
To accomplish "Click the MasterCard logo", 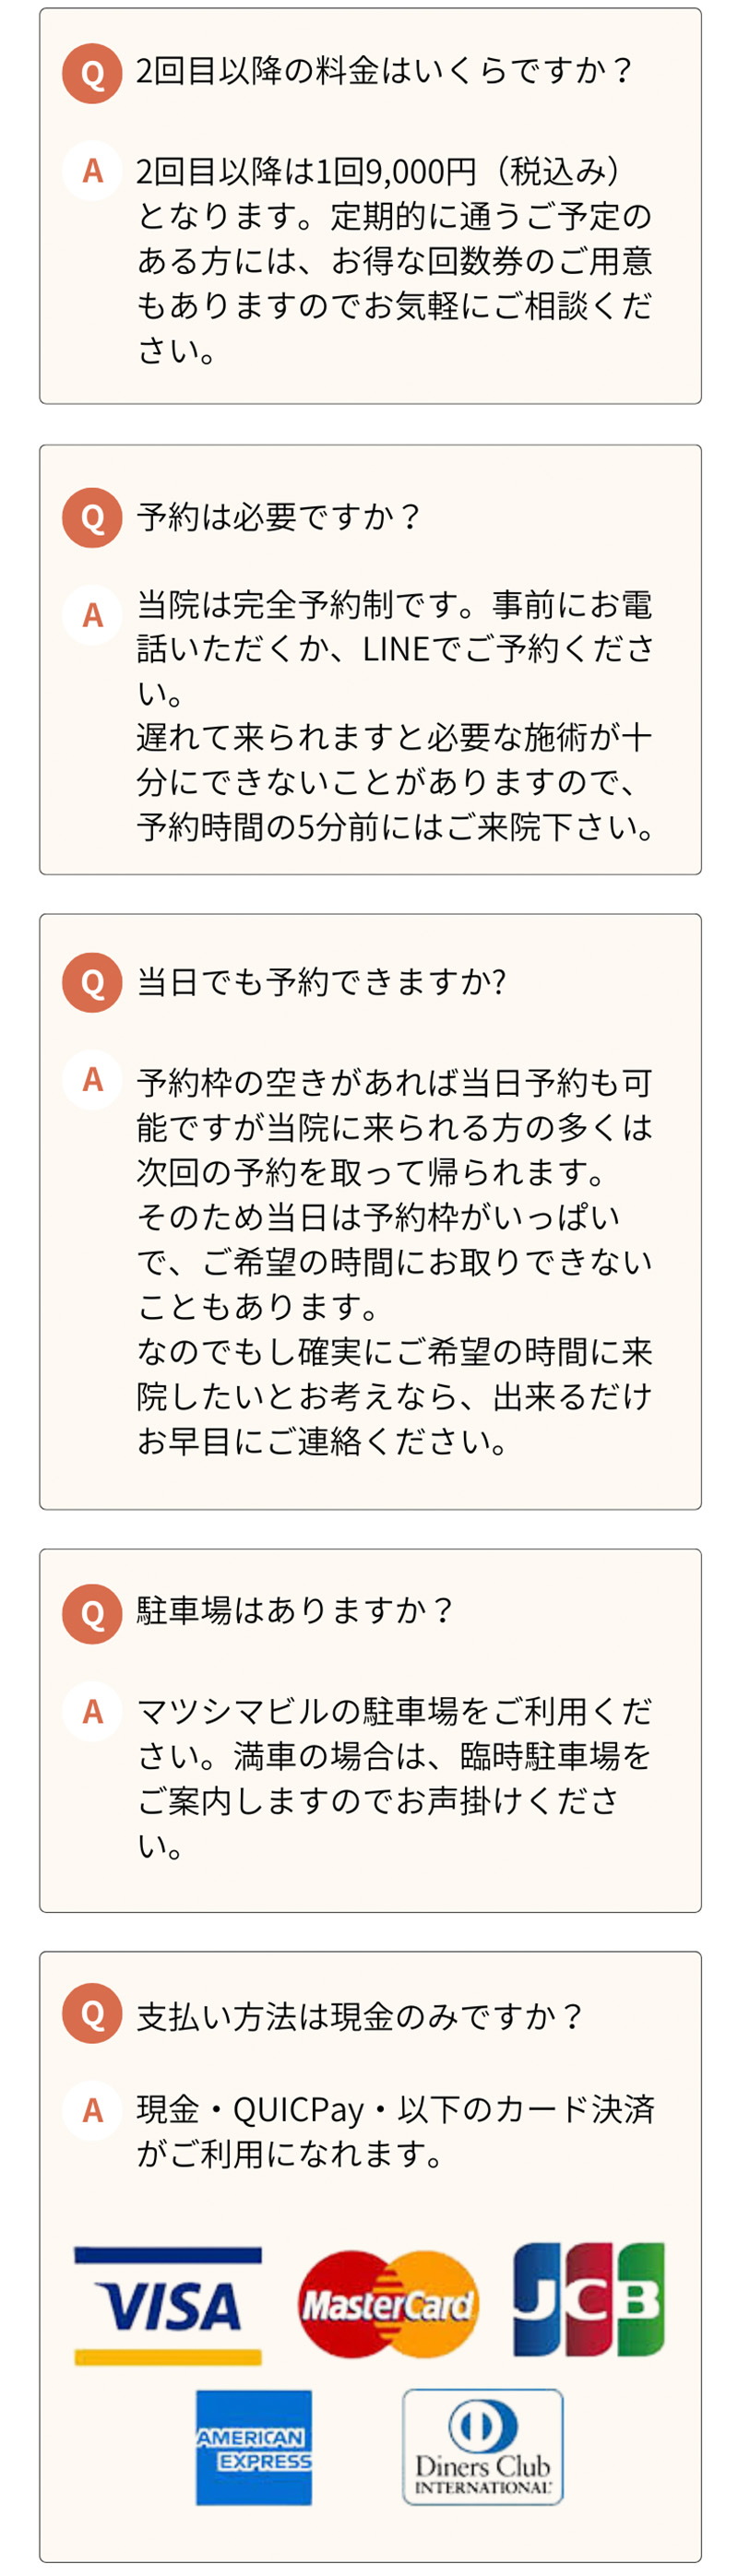I will tap(388, 2305).
